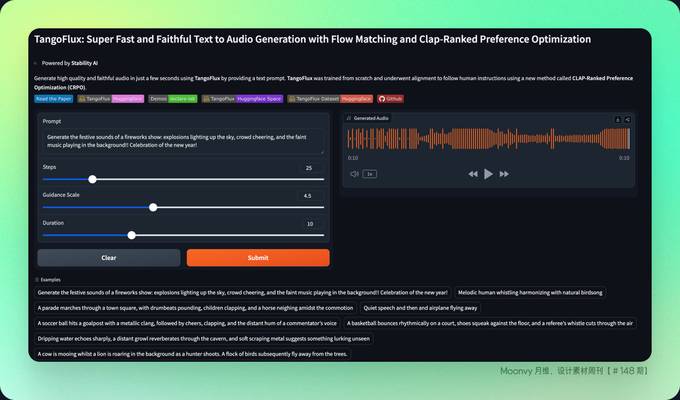The image size is (680, 400).
Task: Select the Melodic human whistling example
Action: (x=530, y=293)
